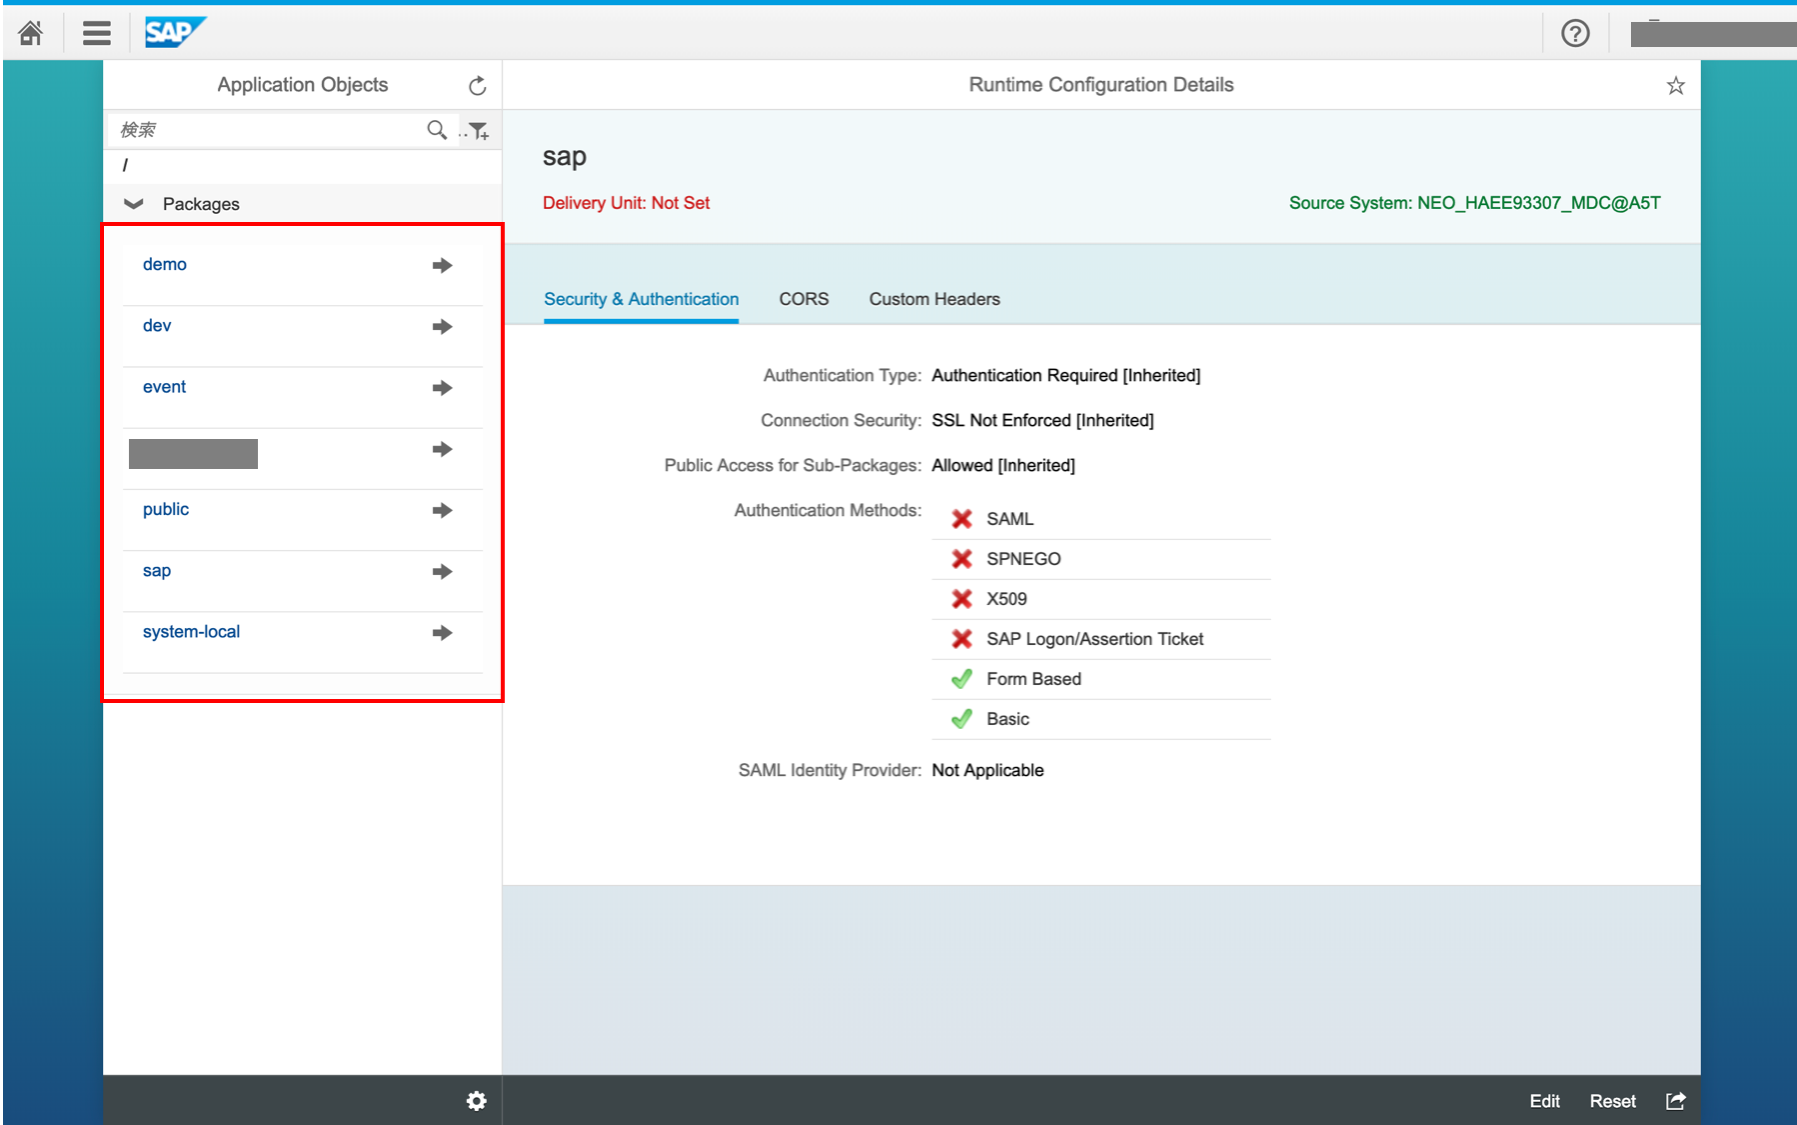The width and height of the screenshot is (1797, 1125).
Task: Drill into the system-local package
Action: tap(441, 632)
